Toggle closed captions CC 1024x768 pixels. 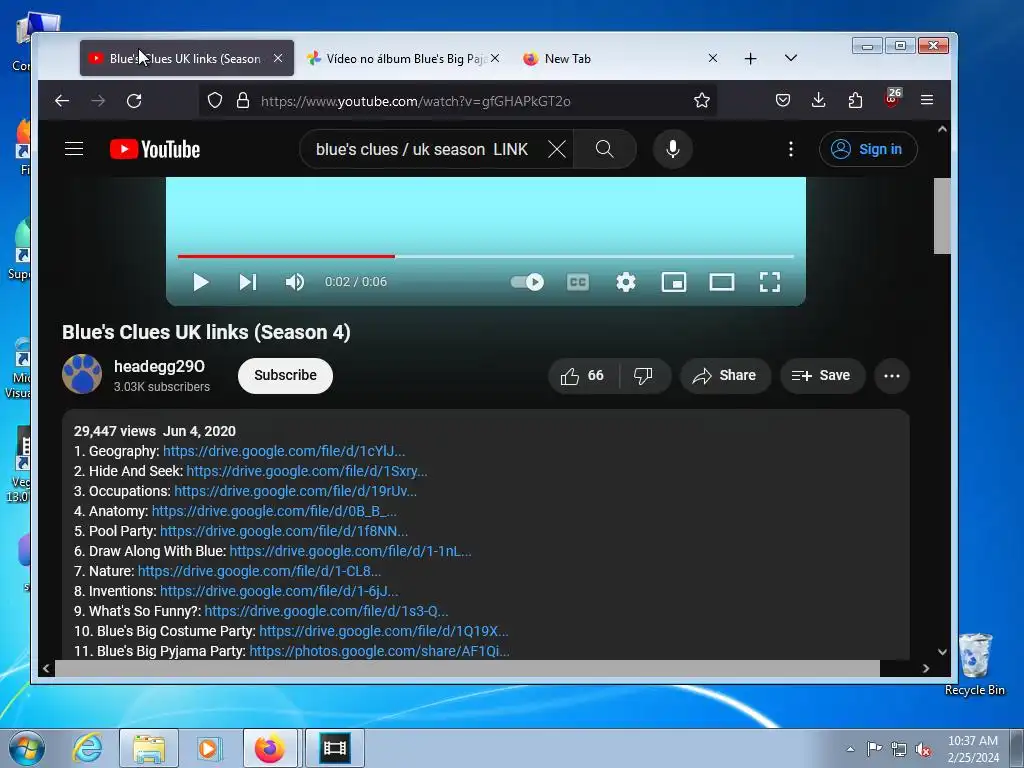coord(577,282)
